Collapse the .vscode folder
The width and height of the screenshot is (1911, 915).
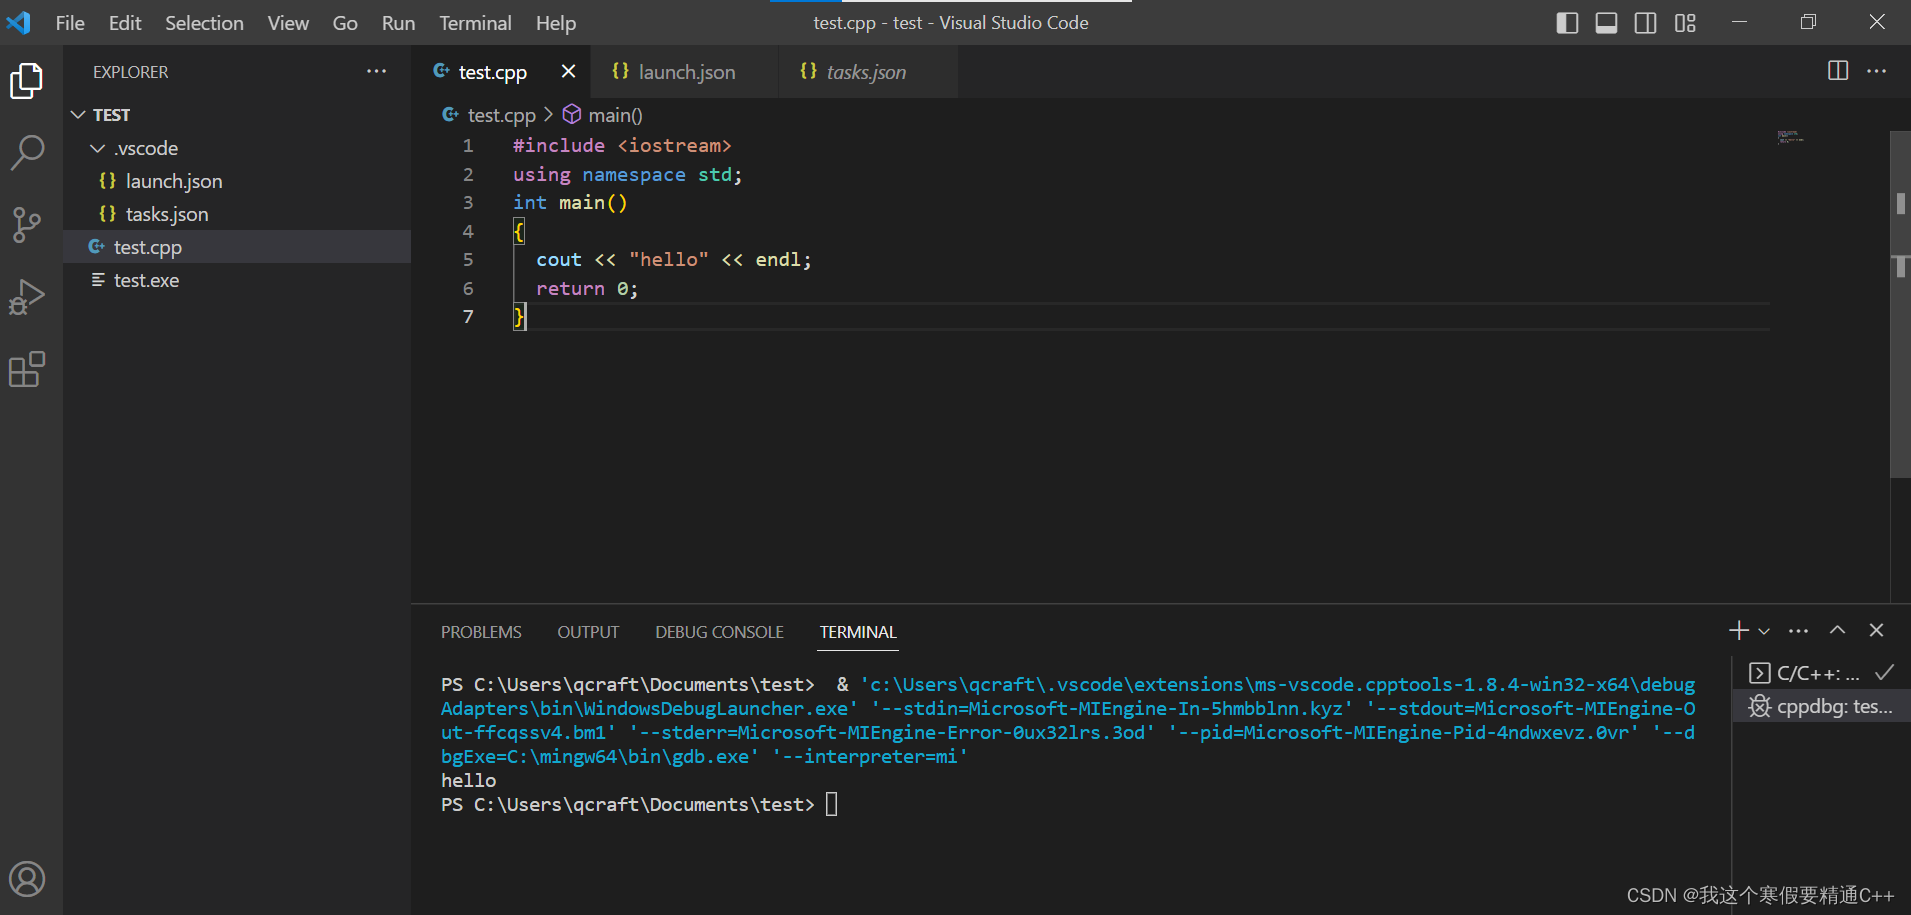tap(236, 148)
